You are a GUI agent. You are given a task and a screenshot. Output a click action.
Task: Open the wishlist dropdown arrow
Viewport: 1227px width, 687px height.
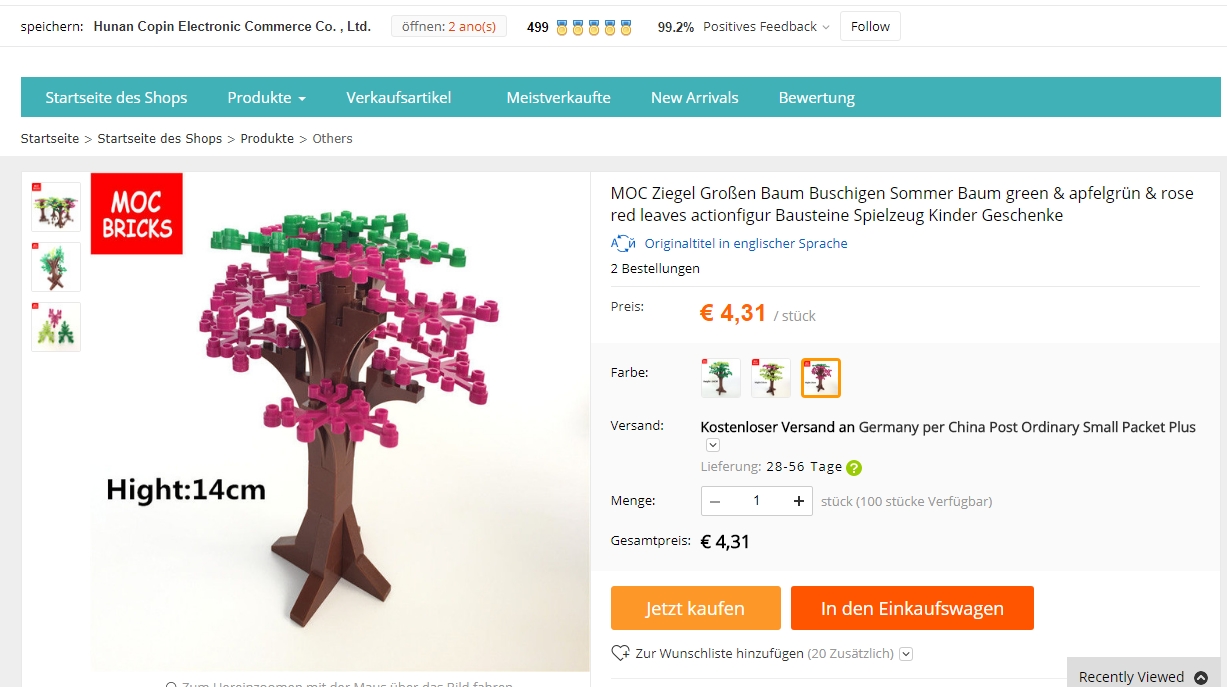click(x=906, y=654)
